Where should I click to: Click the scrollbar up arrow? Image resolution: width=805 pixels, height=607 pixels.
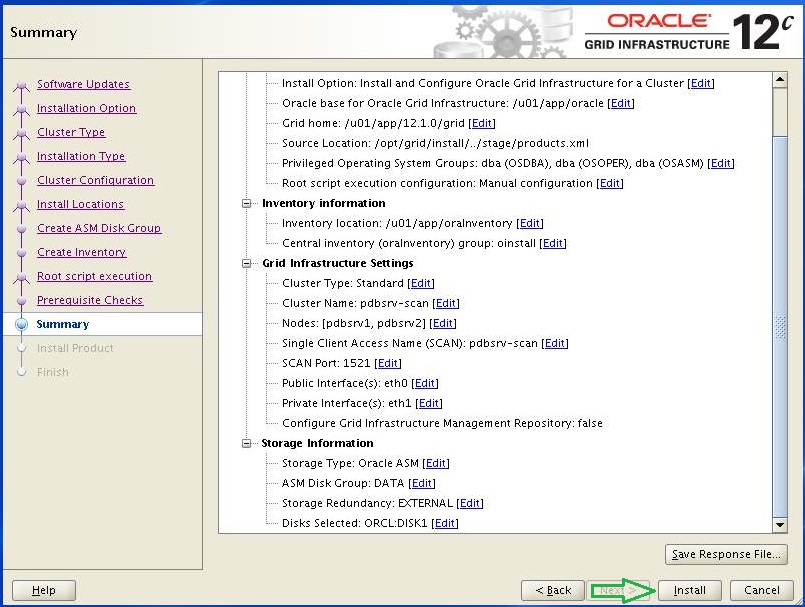click(780, 80)
